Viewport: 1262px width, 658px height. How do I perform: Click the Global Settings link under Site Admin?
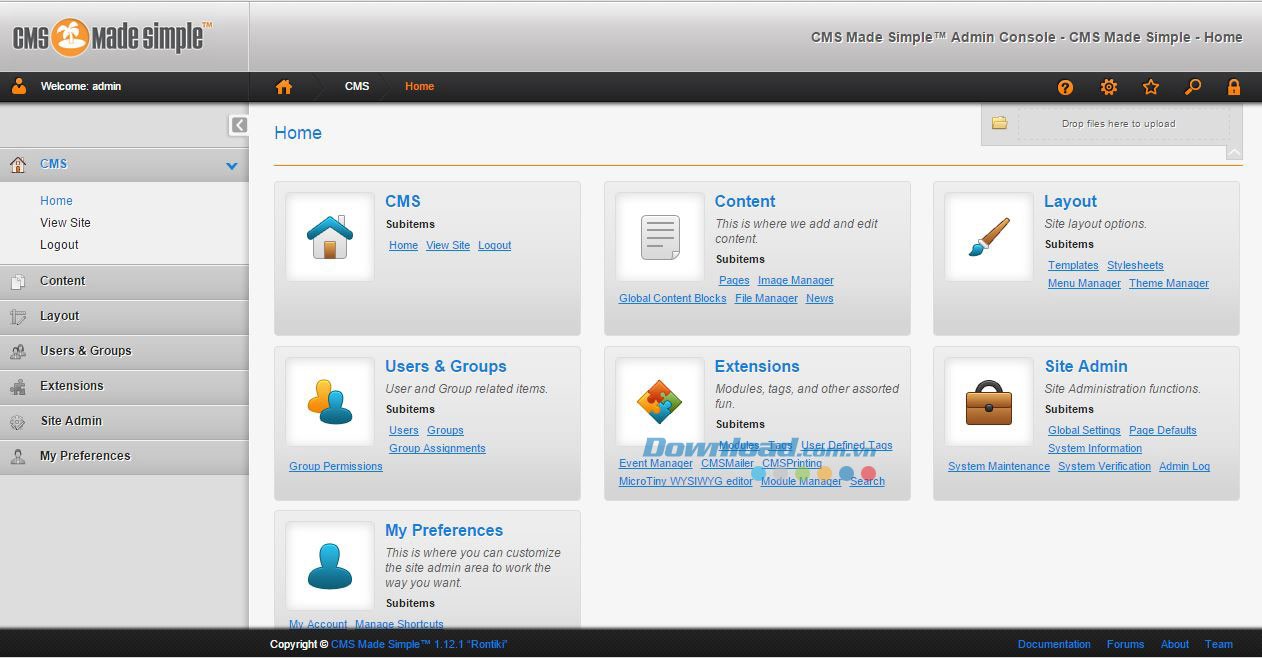pyautogui.click(x=1084, y=430)
